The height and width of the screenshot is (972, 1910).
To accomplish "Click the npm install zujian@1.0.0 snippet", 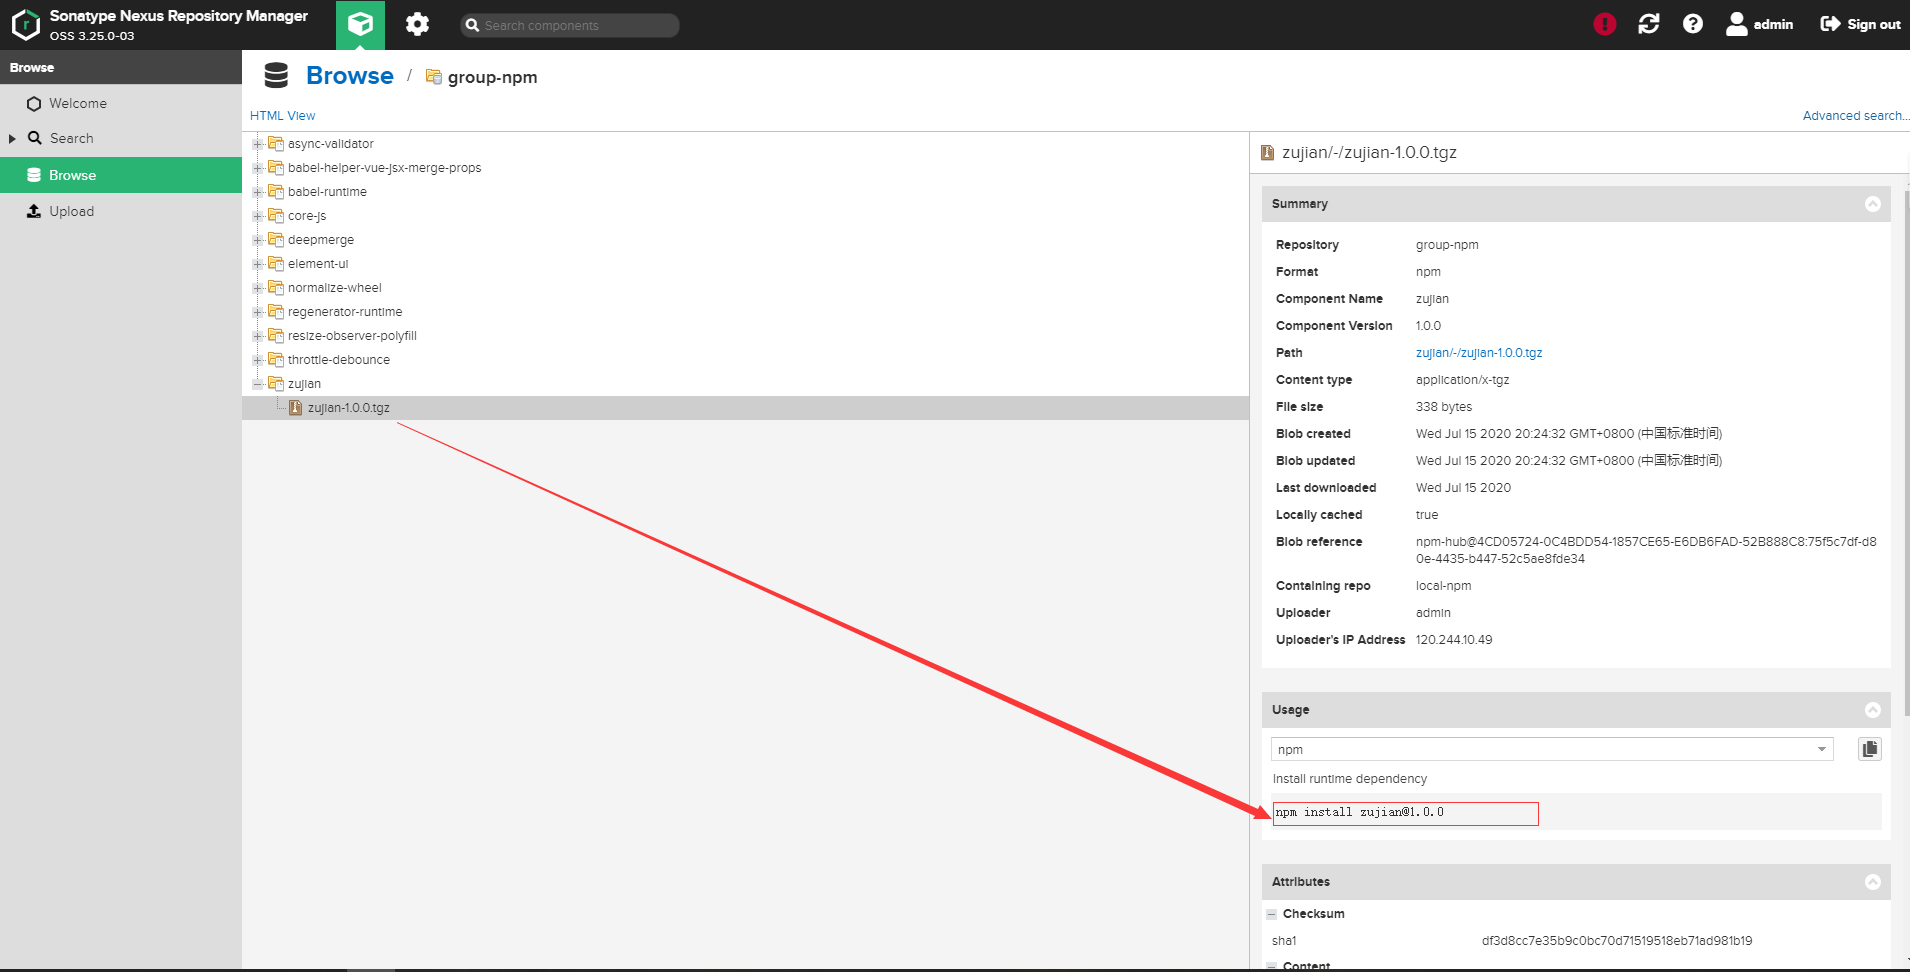I will click(x=1360, y=812).
